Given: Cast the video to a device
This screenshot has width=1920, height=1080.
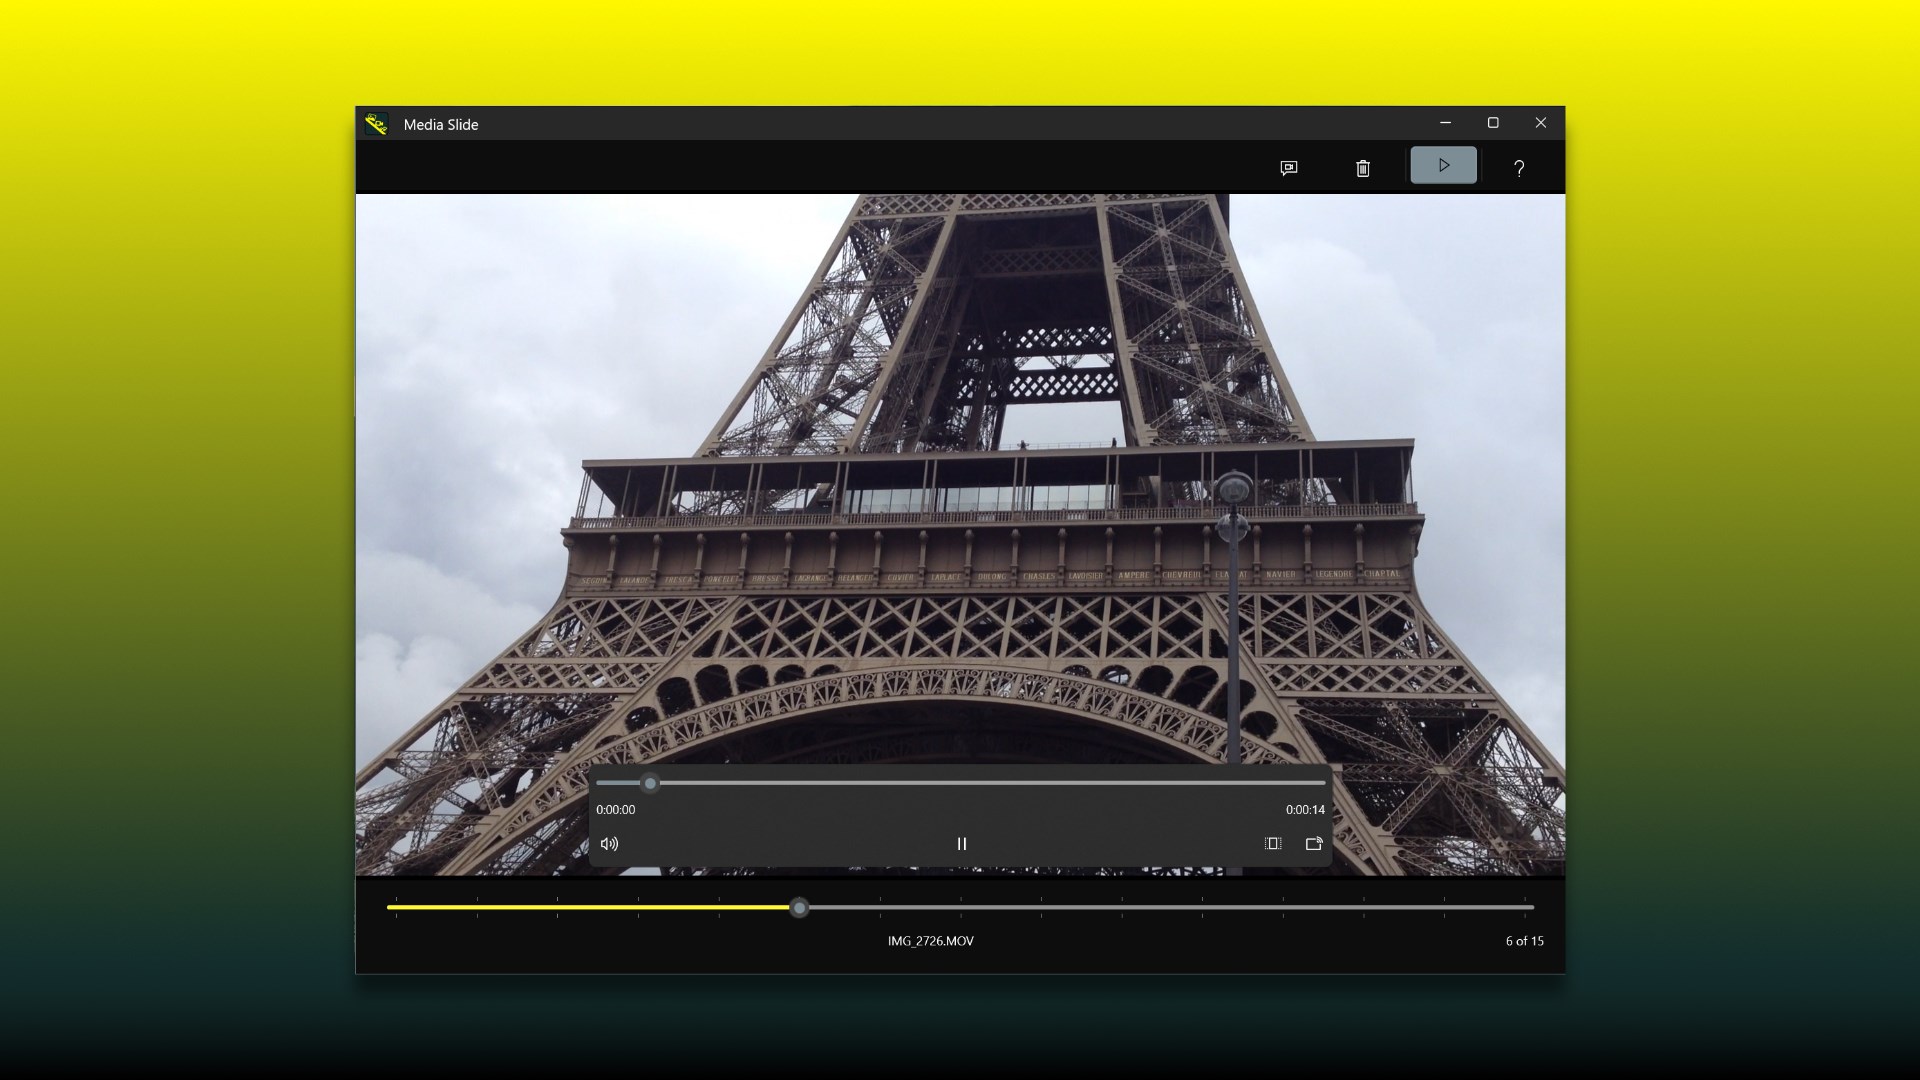Looking at the screenshot, I should pos(1314,844).
